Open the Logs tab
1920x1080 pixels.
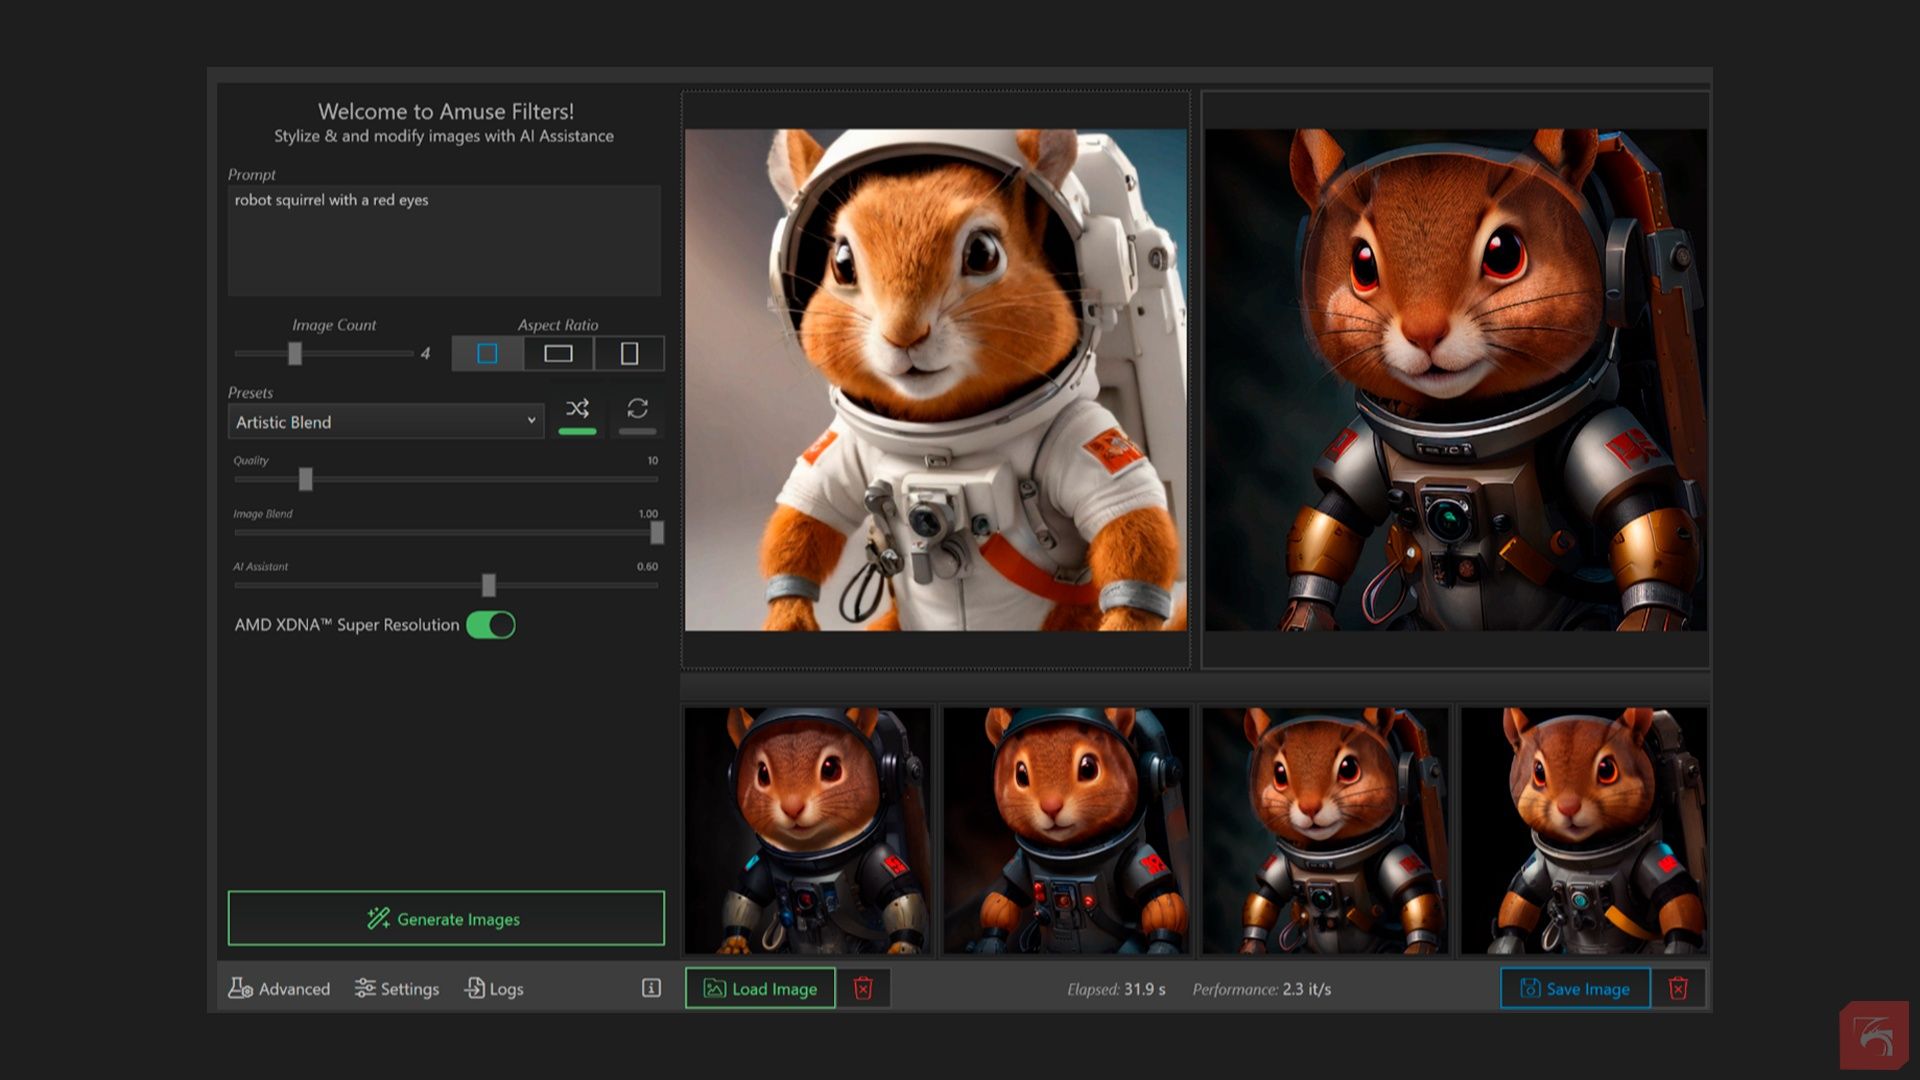pyautogui.click(x=494, y=988)
